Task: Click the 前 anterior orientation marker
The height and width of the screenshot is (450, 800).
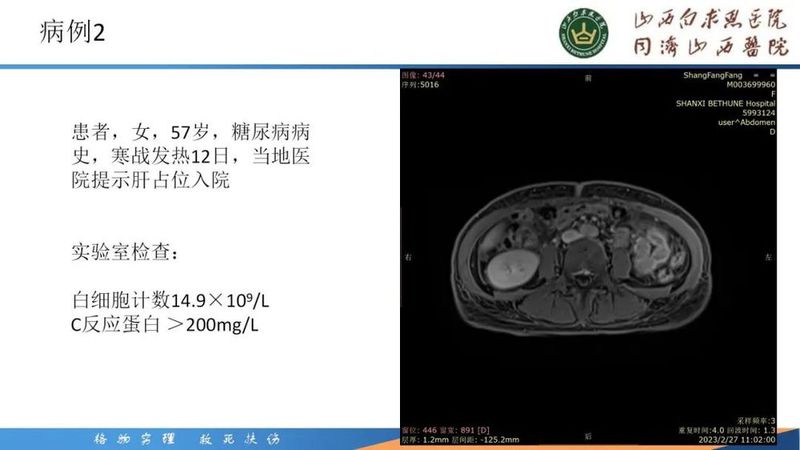Action: point(588,76)
